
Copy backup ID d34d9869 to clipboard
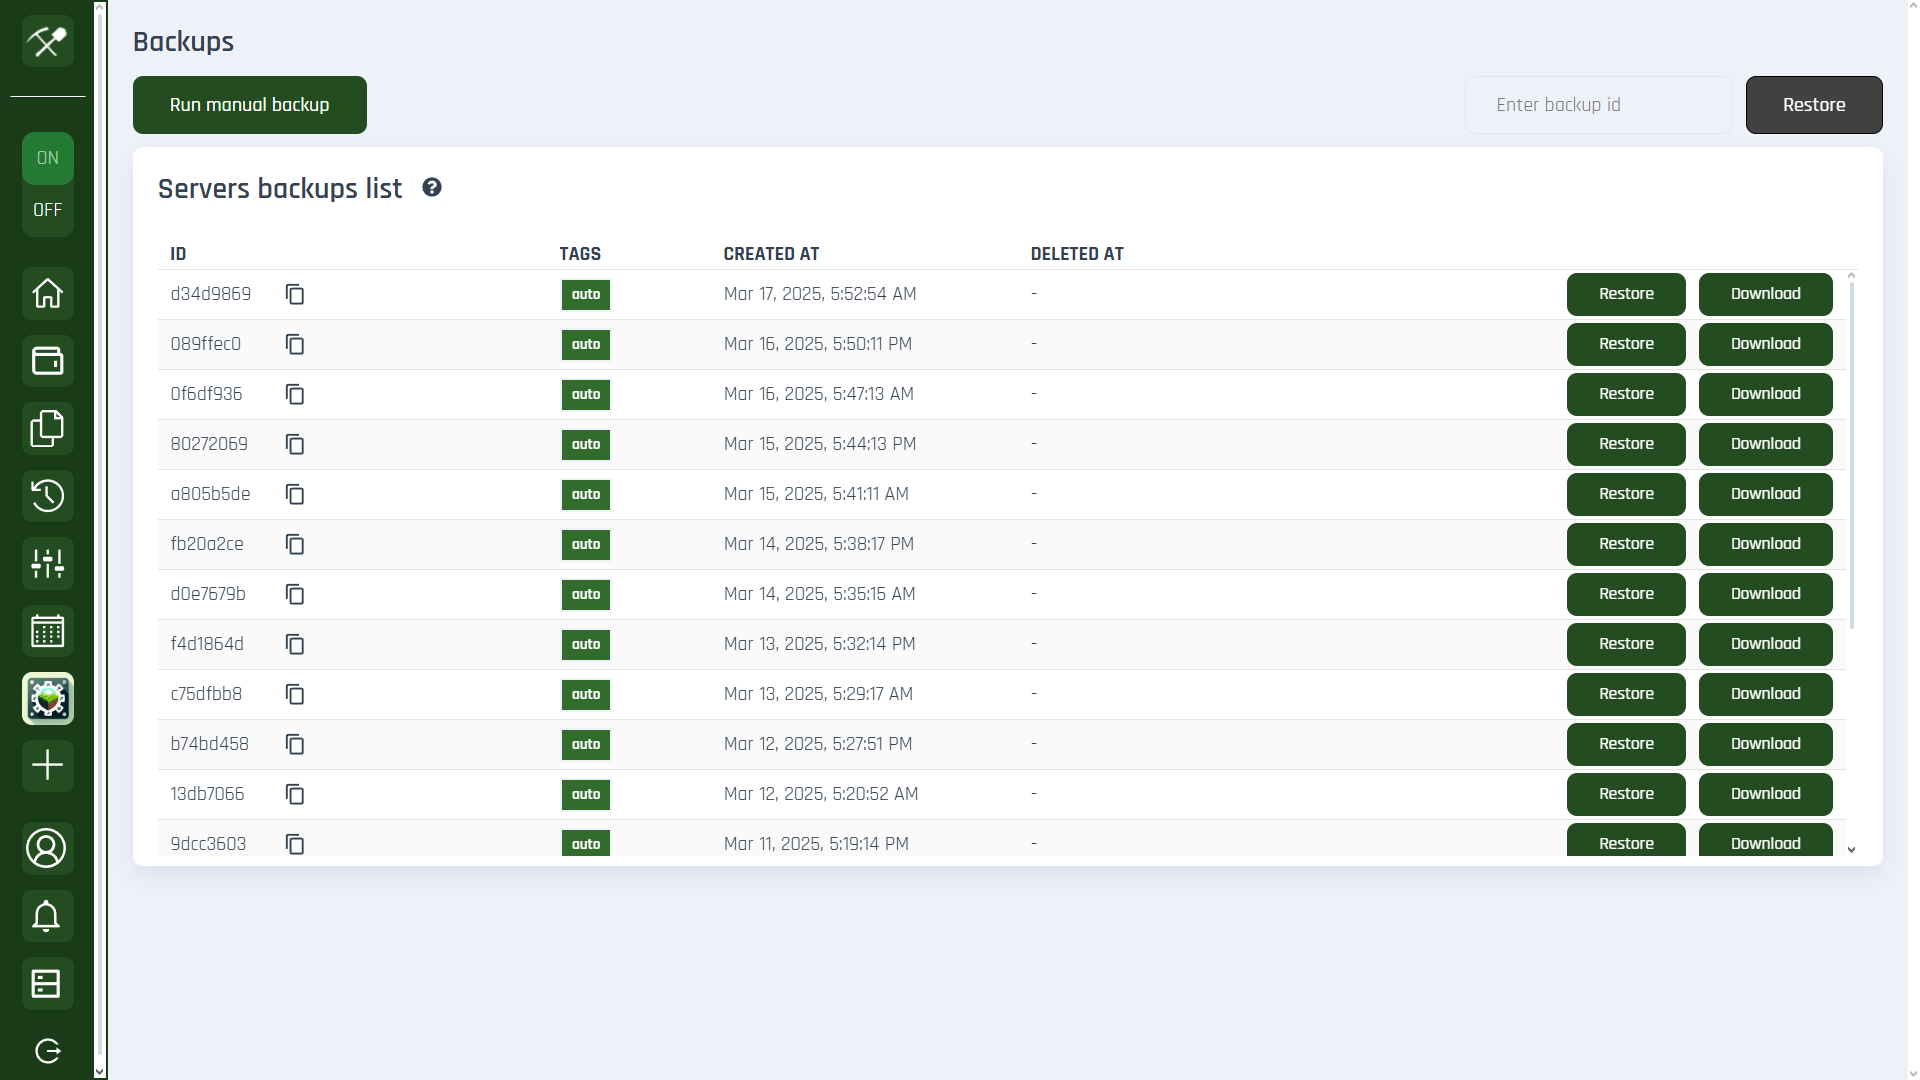(294, 294)
